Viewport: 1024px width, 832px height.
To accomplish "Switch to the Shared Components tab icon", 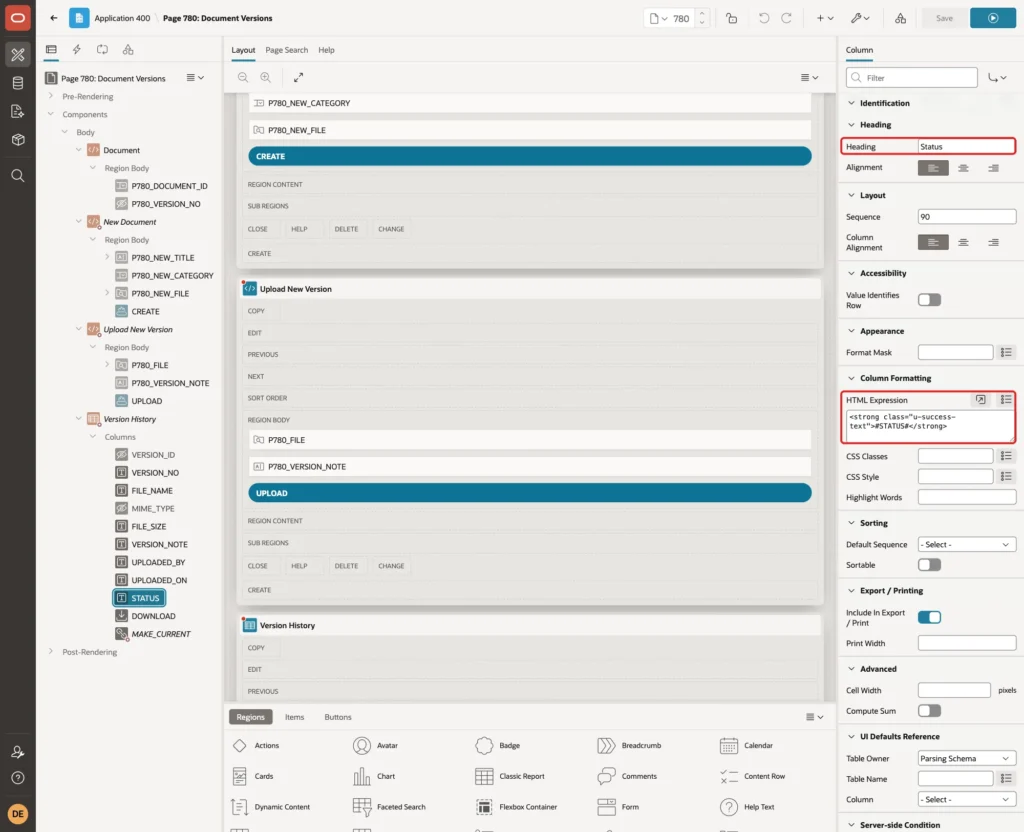I will 128,50.
